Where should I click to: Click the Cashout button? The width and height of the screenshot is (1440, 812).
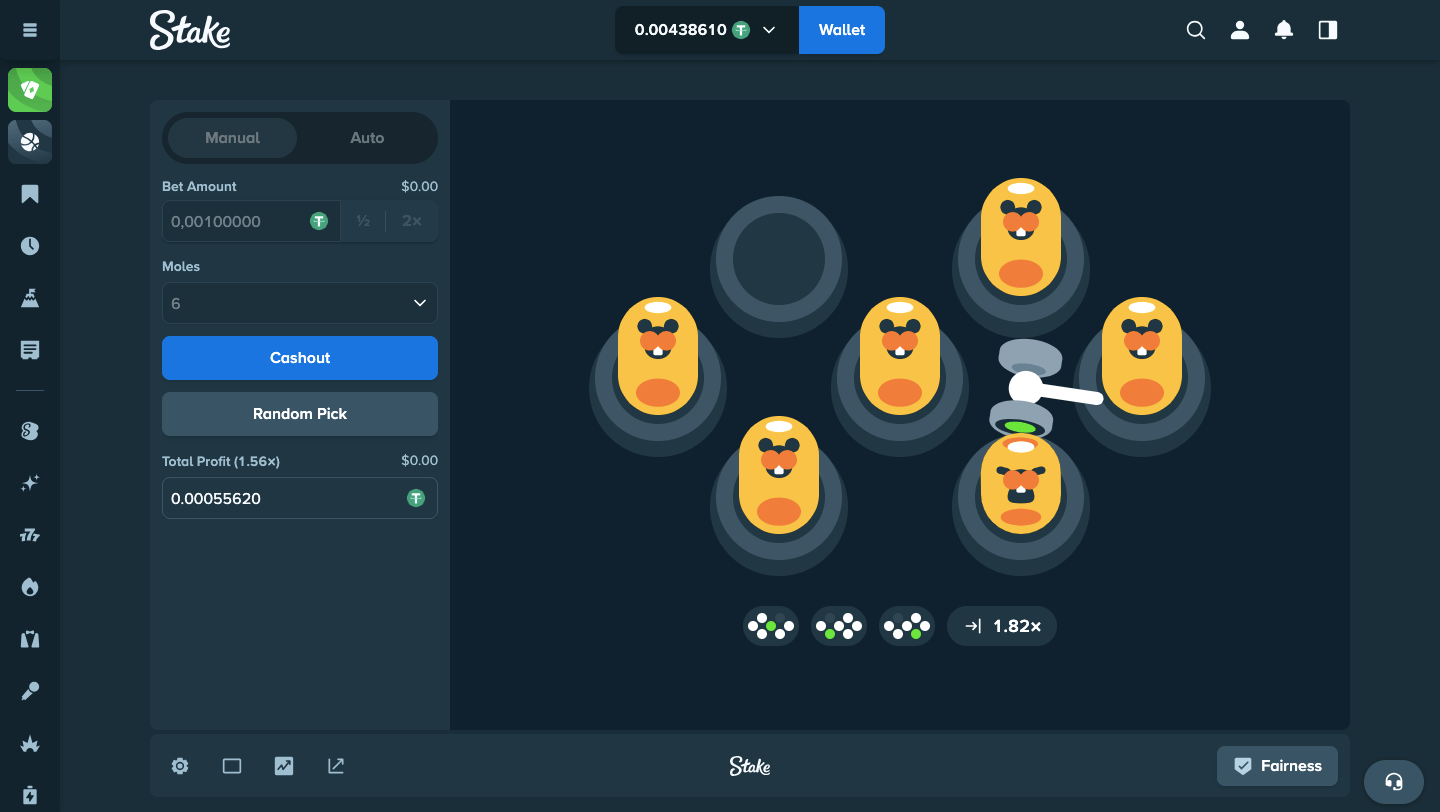click(x=300, y=358)
